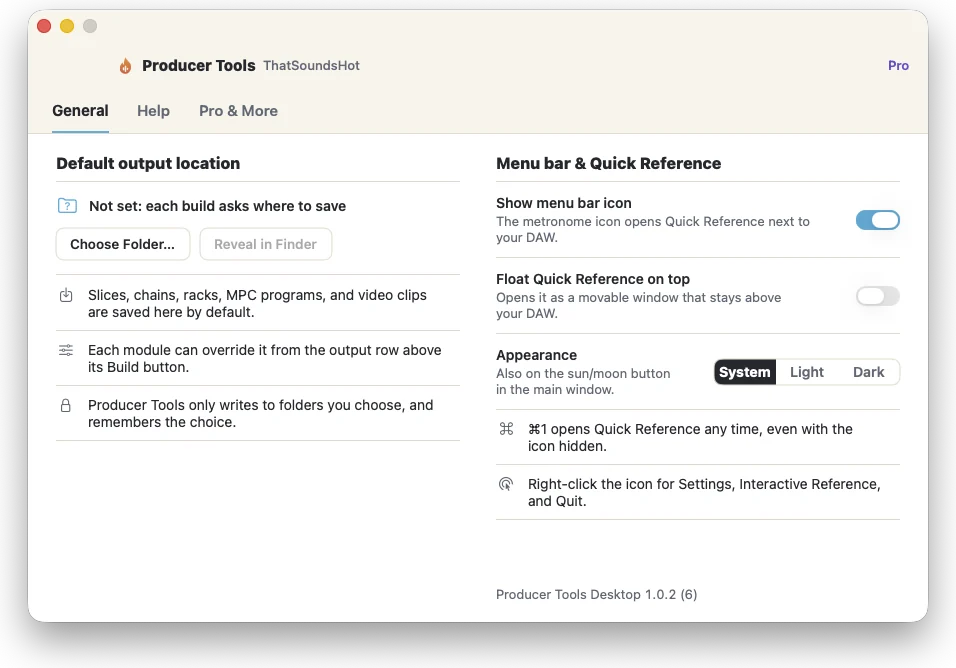
Task: Click the sliders icon beside module override text
Action: point(66,350)
